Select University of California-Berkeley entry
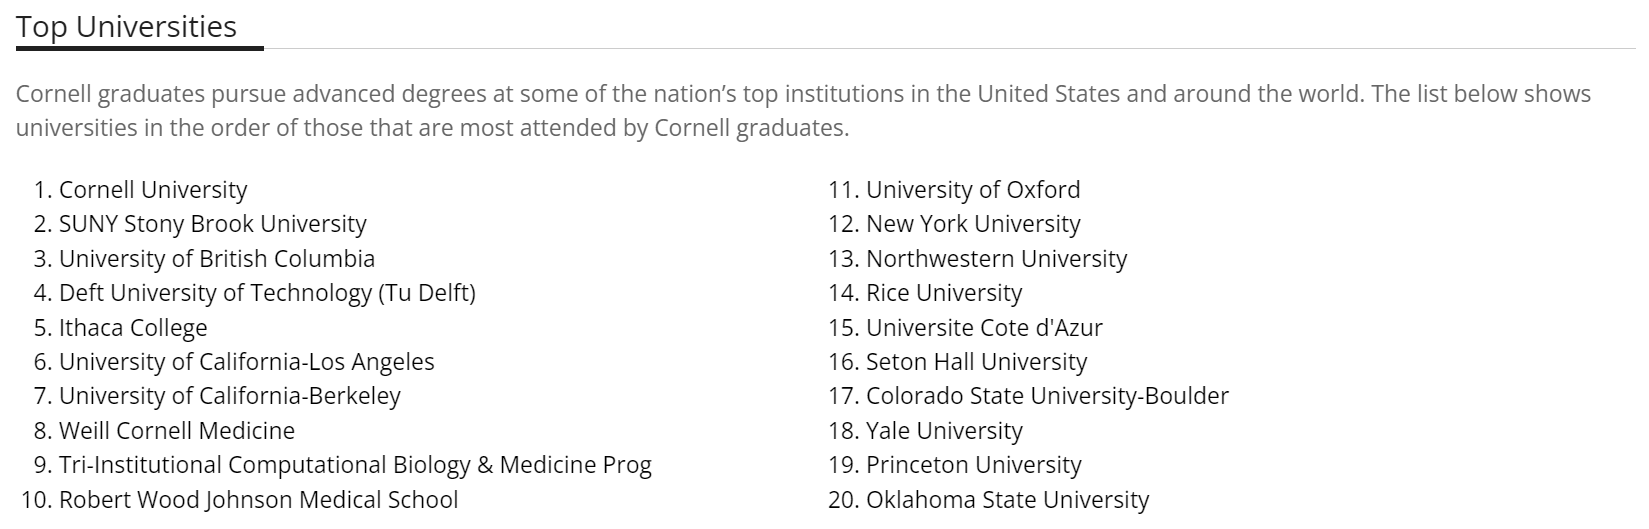Image resolution: width=1649 pixels, height=529 pixels. pyautogui.click(x=230, y=396)
